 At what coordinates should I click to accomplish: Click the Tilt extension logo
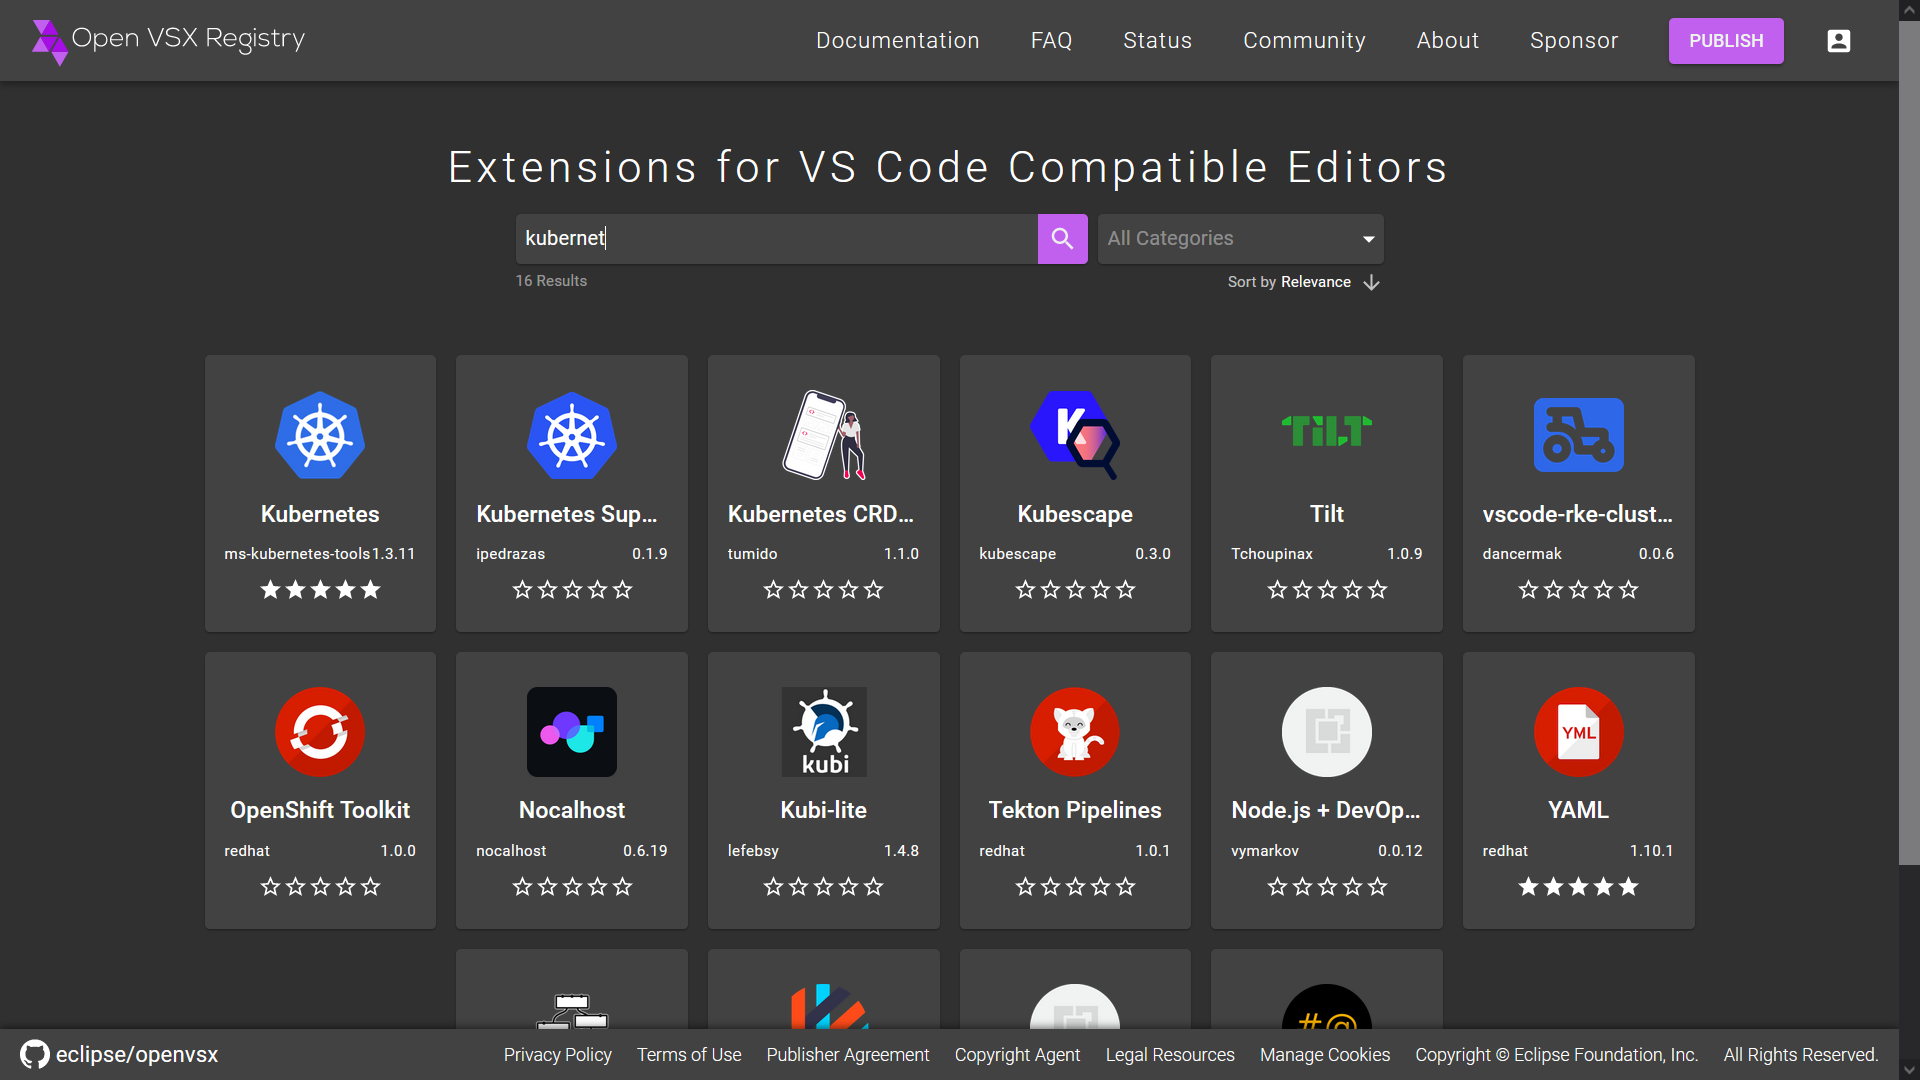1326,432
